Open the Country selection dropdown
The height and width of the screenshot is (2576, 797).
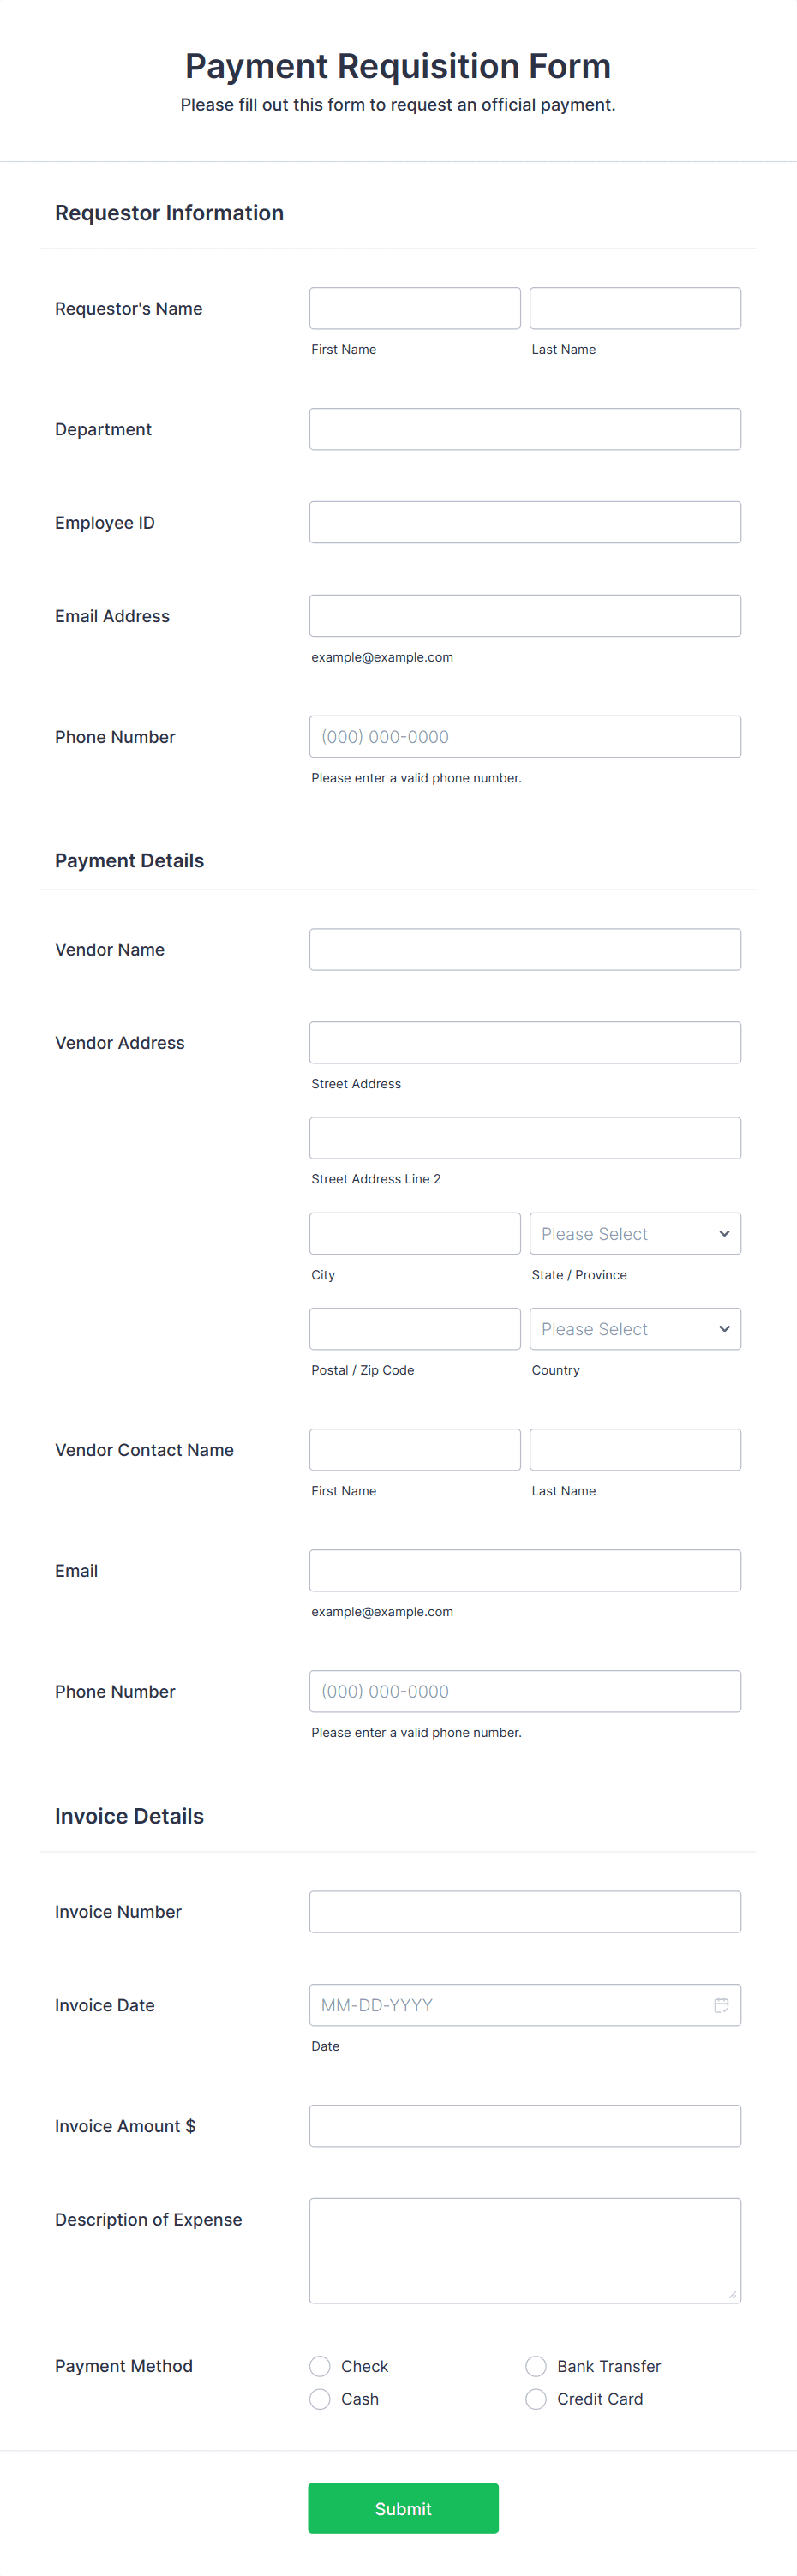(635, 1328)
